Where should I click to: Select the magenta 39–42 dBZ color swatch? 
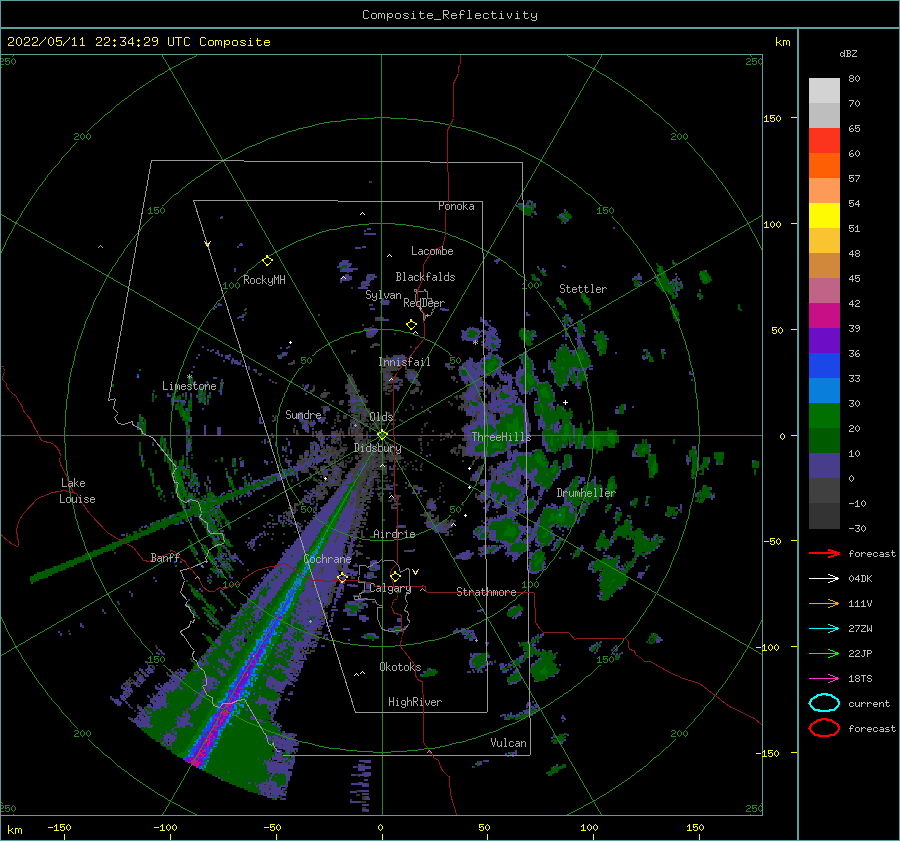point(824,316)
